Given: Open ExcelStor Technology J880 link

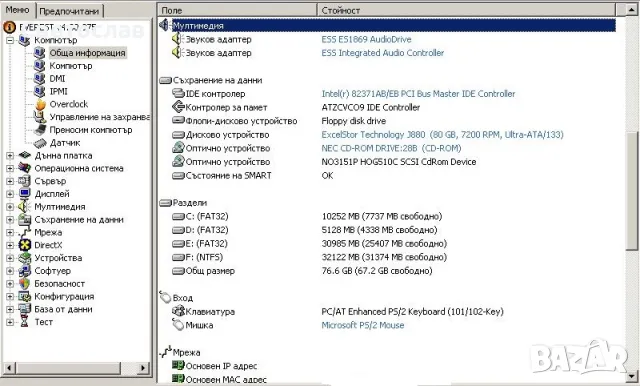Looking at the screenshot, I should coord(442,135).
